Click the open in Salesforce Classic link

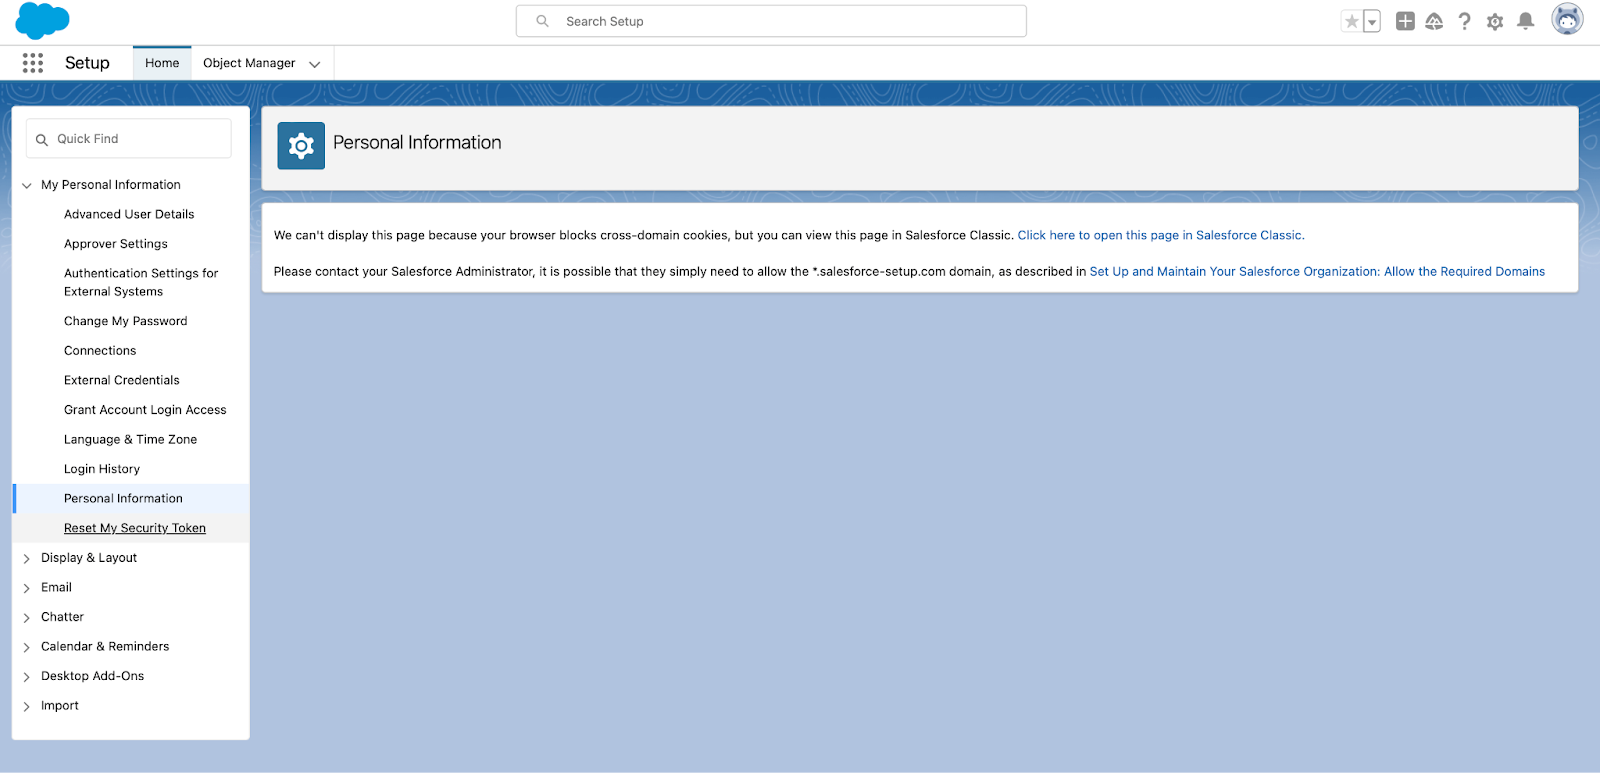[1161, 235]
